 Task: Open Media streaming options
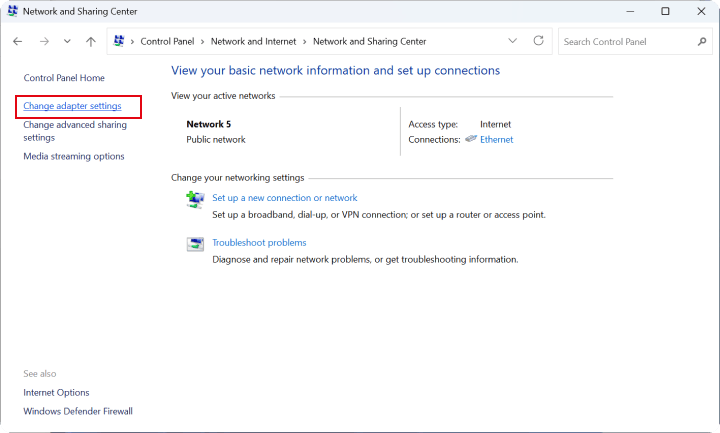(74, 157)
